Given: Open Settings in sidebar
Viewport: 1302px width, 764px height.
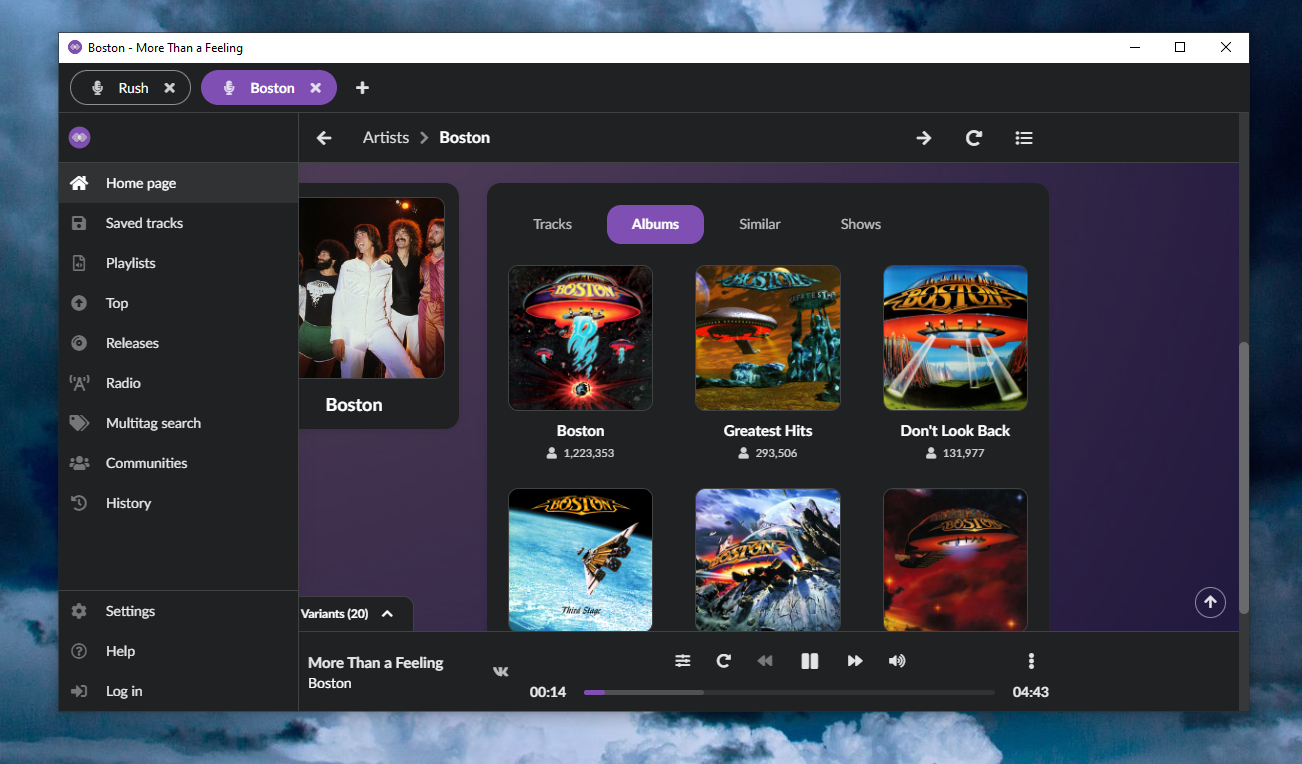Looking at the screenshot, I should [x=179, y=611].
